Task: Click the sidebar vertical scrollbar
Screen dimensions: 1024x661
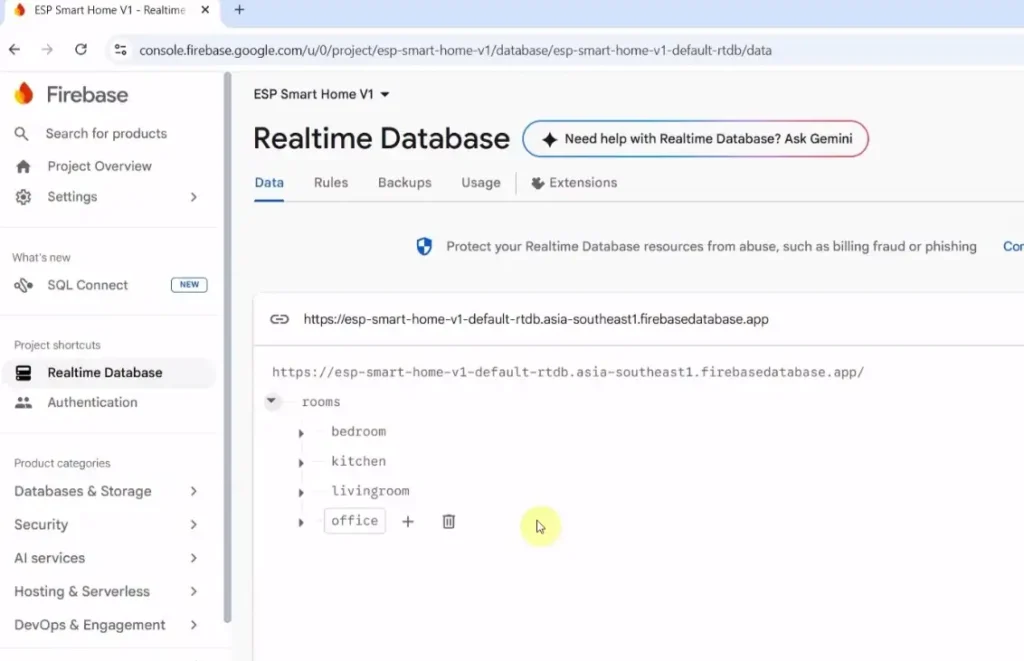Action: (x=227, y=346)
